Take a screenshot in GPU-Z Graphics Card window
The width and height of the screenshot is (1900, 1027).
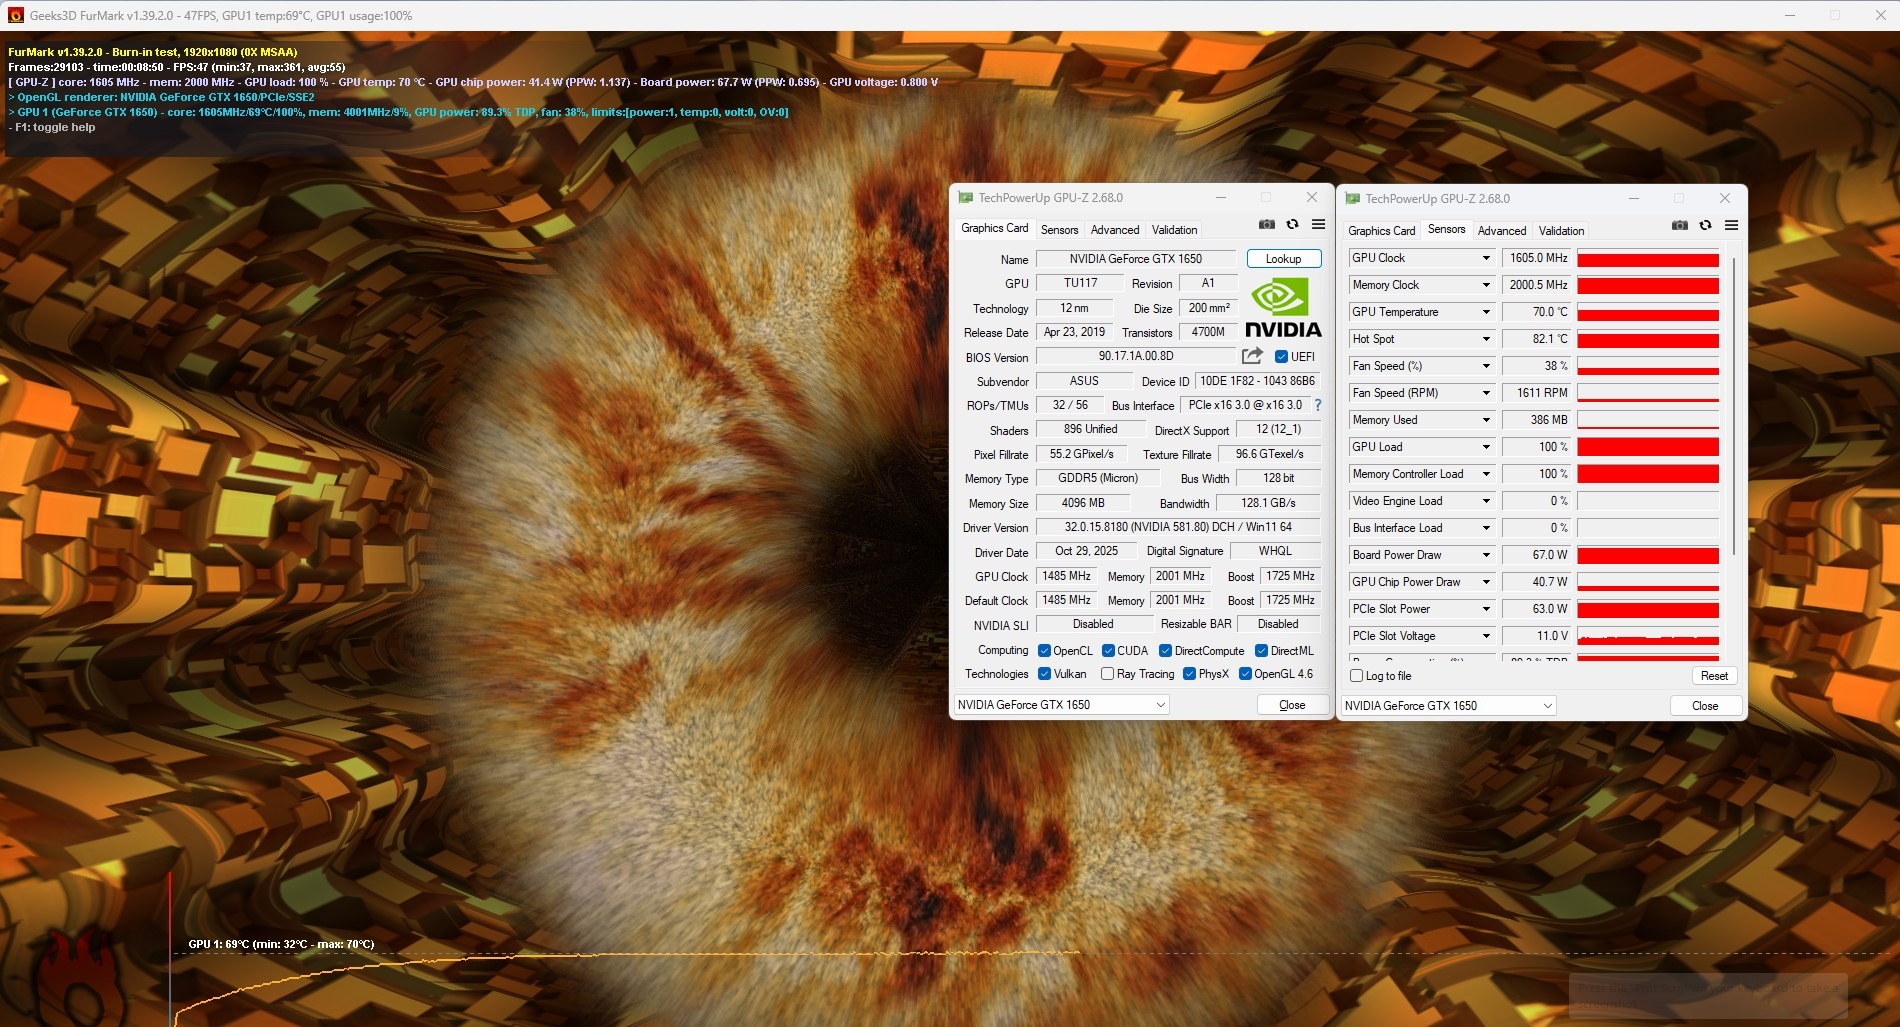1267,225
